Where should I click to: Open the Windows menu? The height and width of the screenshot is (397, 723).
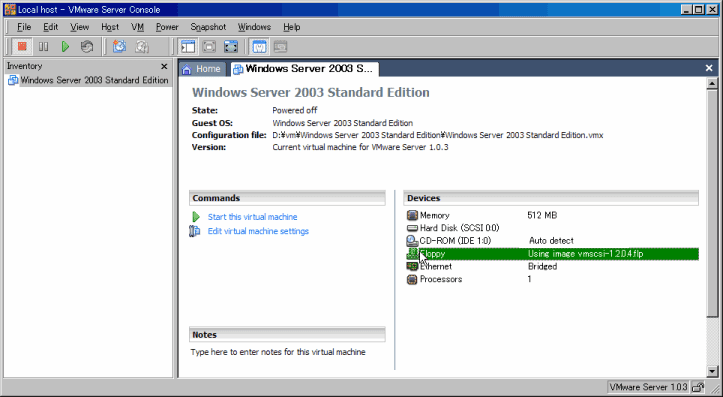(x=254, y=27)
